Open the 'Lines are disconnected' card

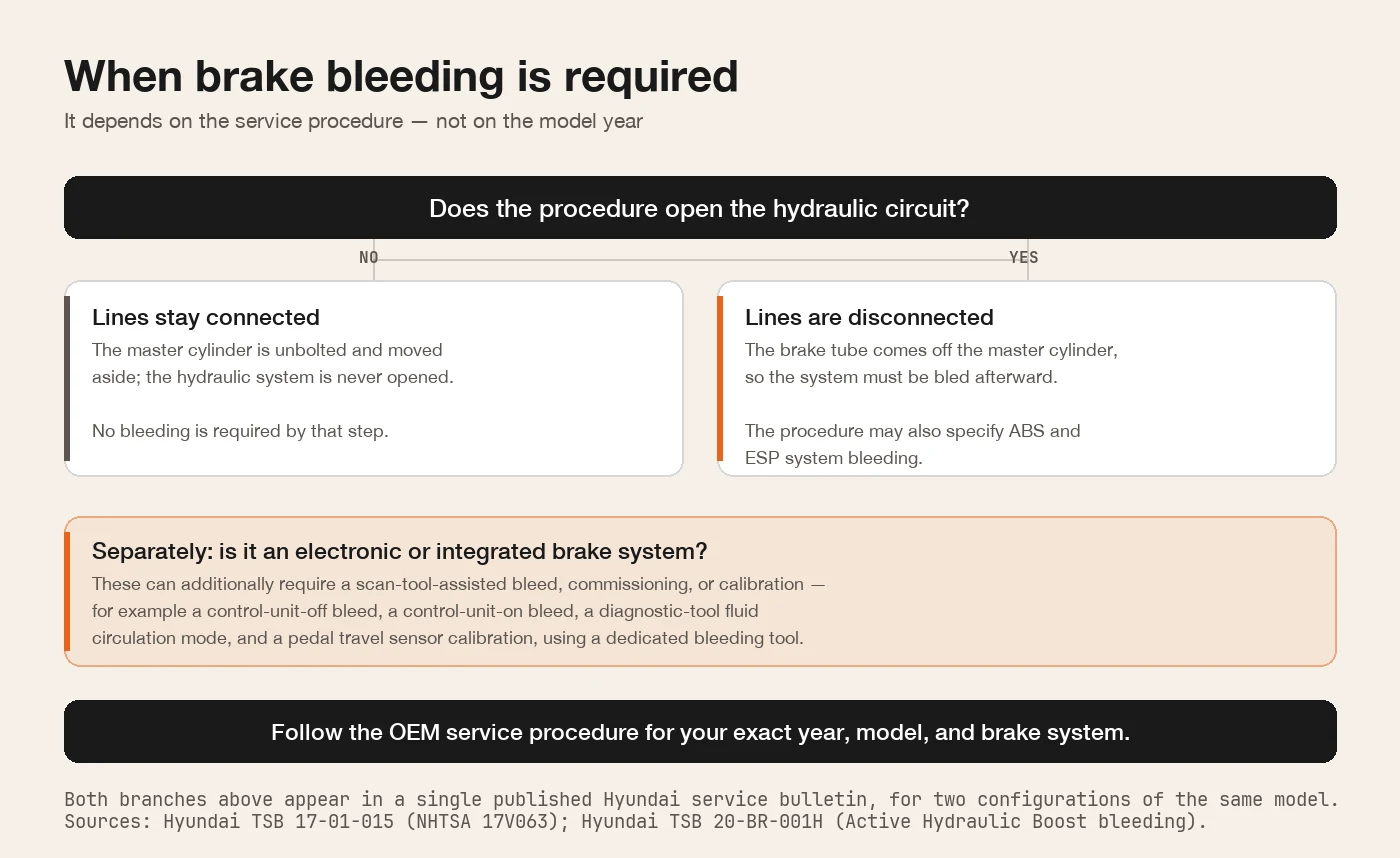click(1027, 378)
